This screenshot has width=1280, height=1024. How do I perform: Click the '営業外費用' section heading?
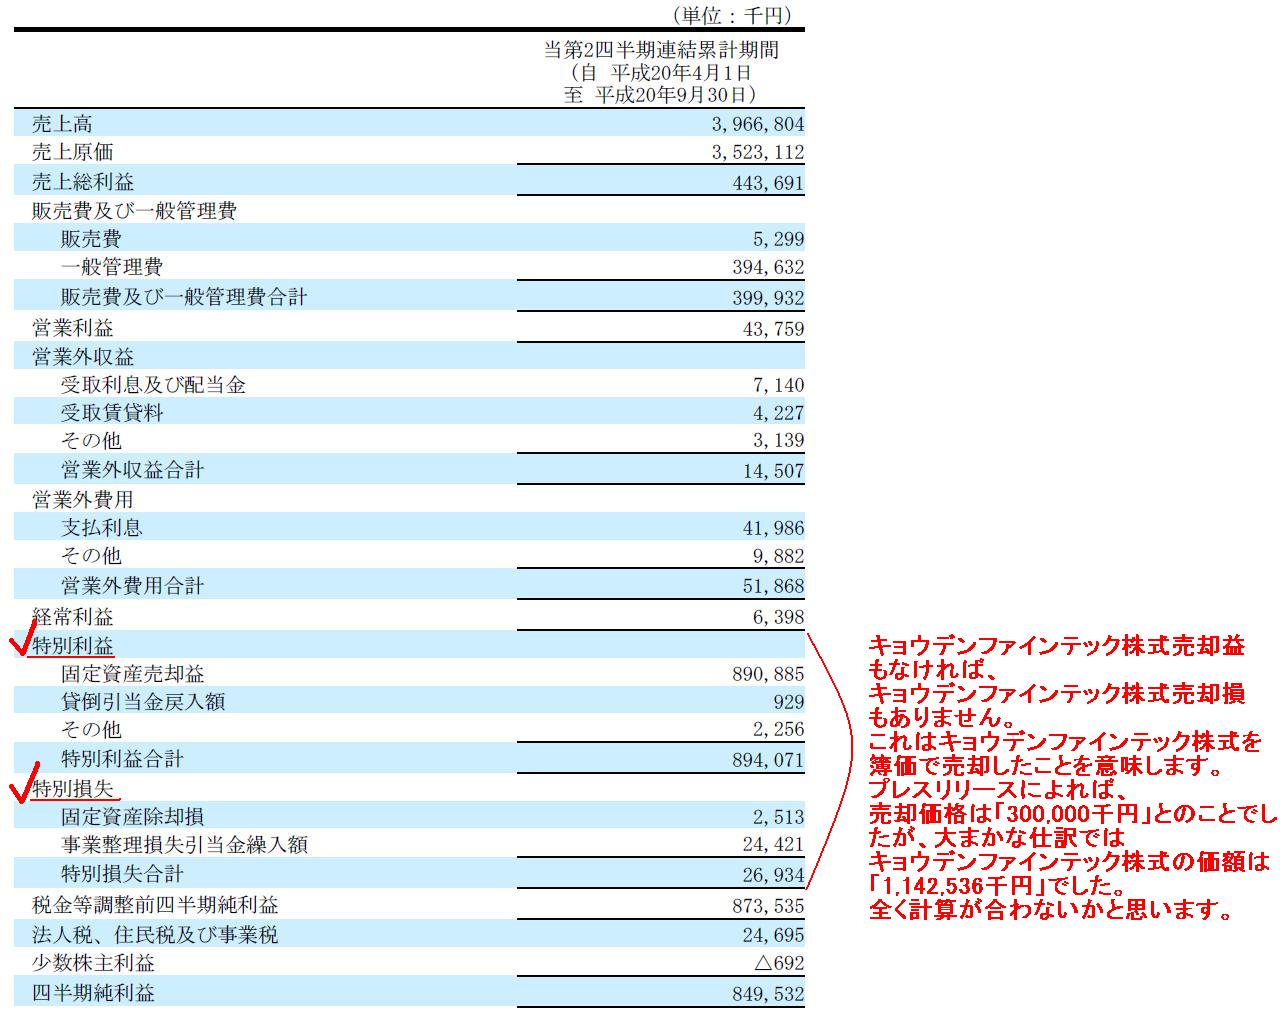[82, 499]
